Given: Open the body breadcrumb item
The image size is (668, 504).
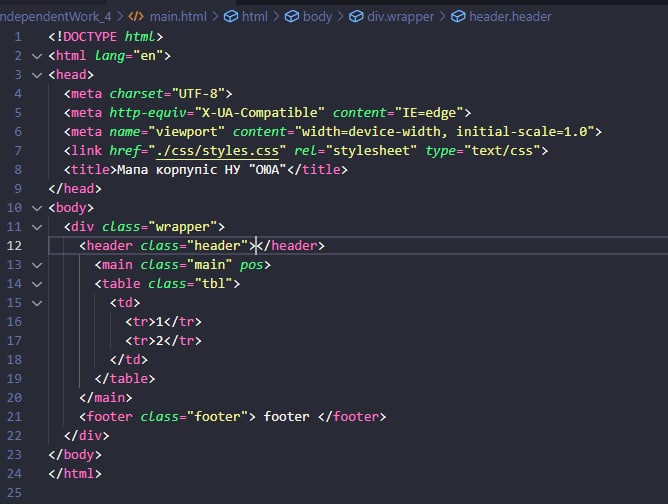Looking at the screenshot, I should pyautogui.click(x=317, y=17).
